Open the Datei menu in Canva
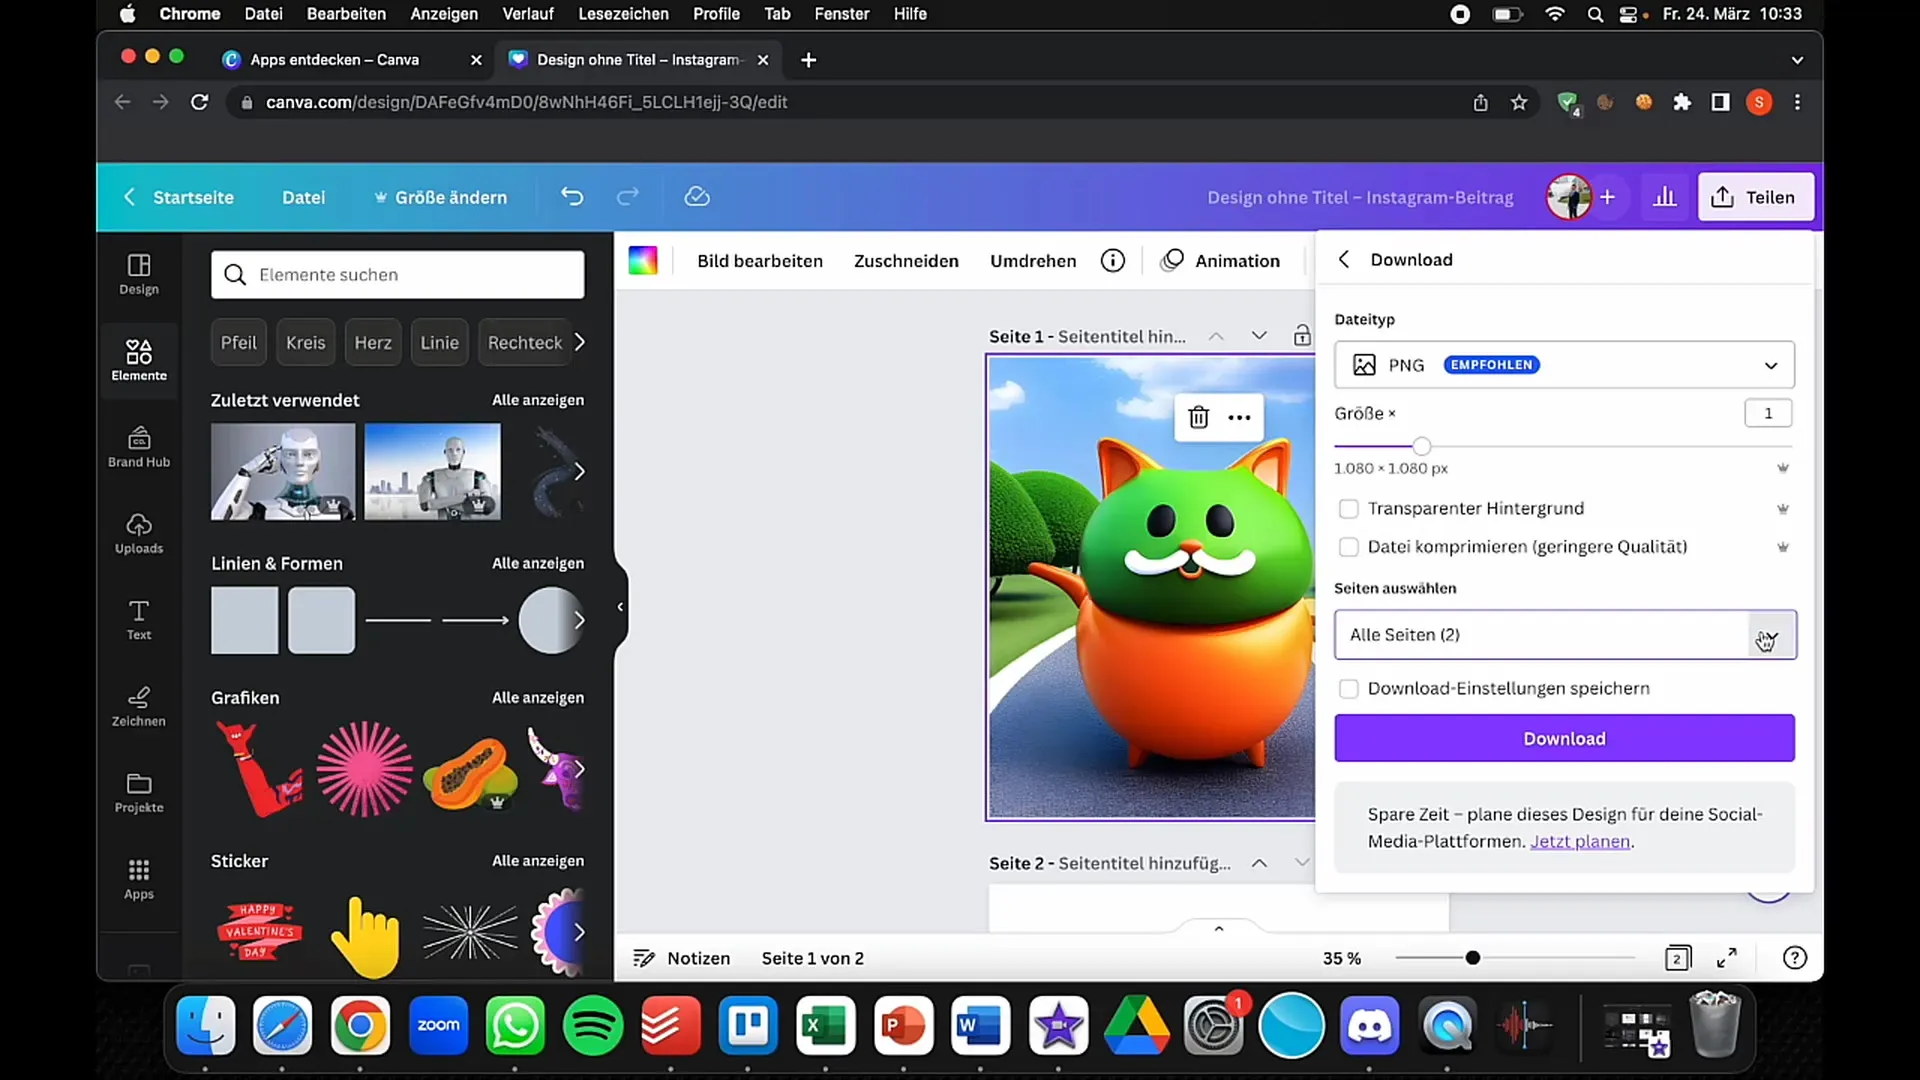The height and width of the screenshot is (1080, 1920). pos(303,197)
